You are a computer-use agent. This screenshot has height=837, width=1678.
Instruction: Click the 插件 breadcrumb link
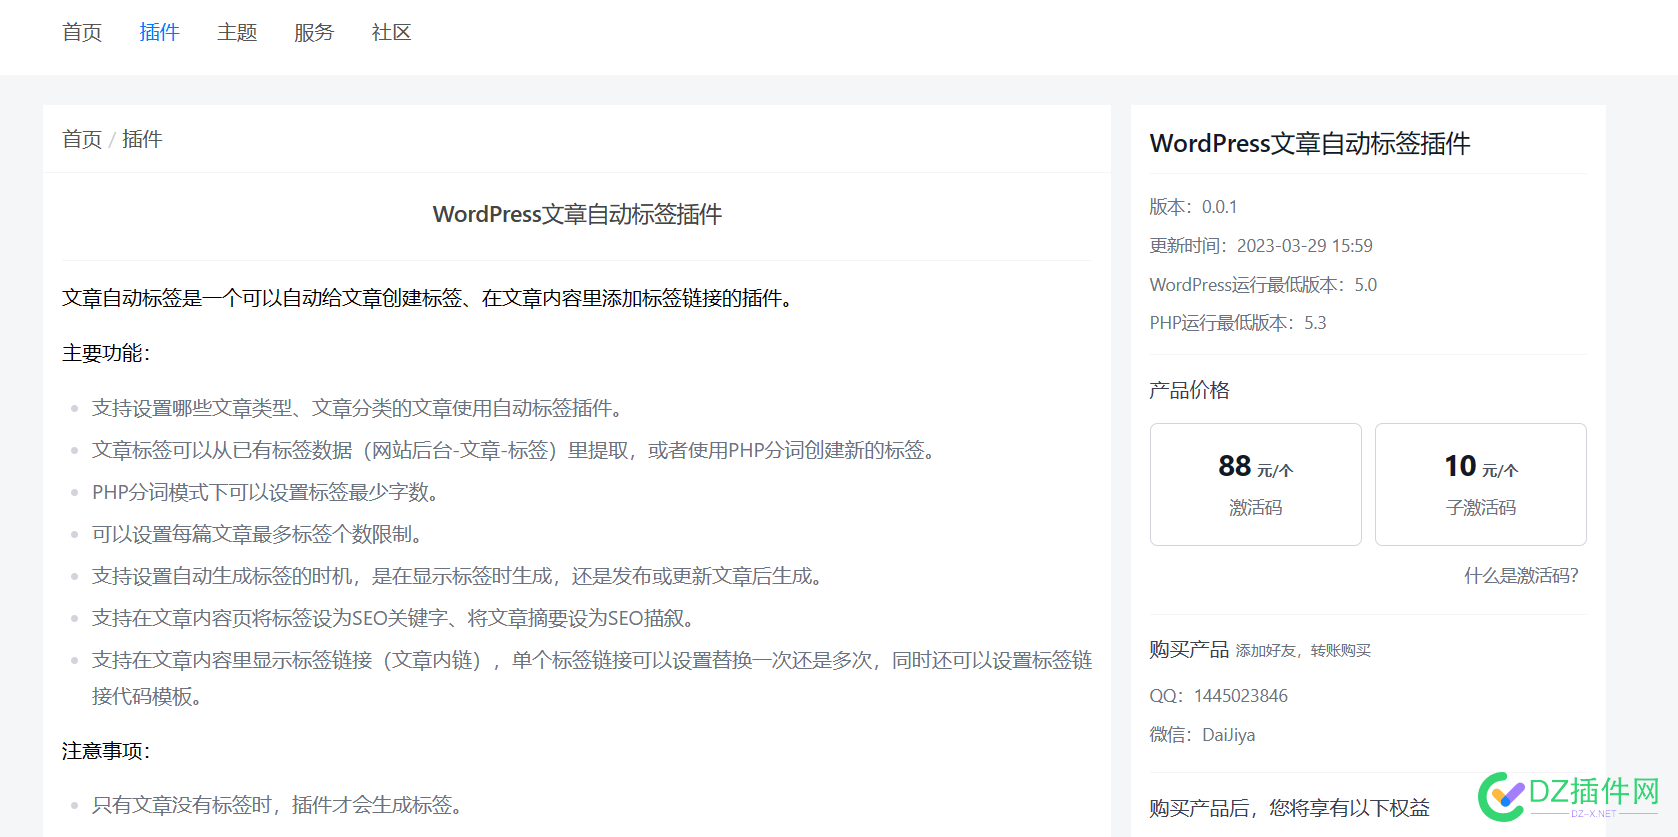pyautogui.click(x=142, y=139)
